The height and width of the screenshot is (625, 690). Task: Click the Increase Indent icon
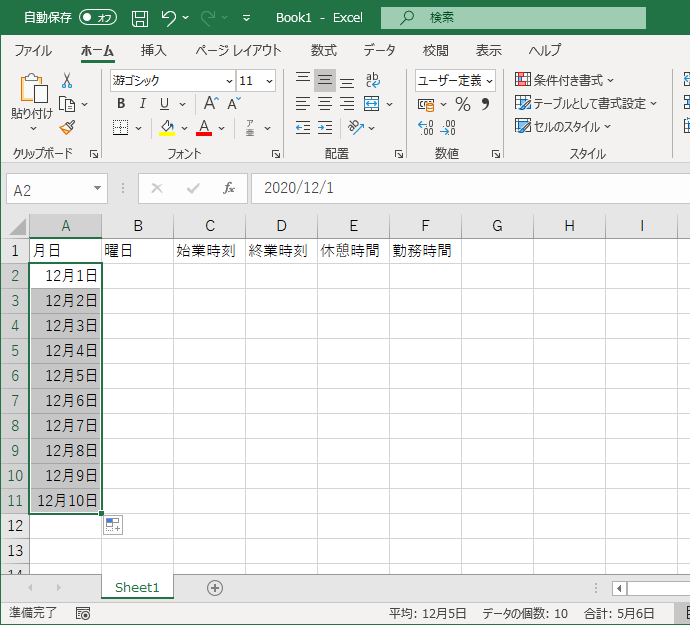coord(325,128)
